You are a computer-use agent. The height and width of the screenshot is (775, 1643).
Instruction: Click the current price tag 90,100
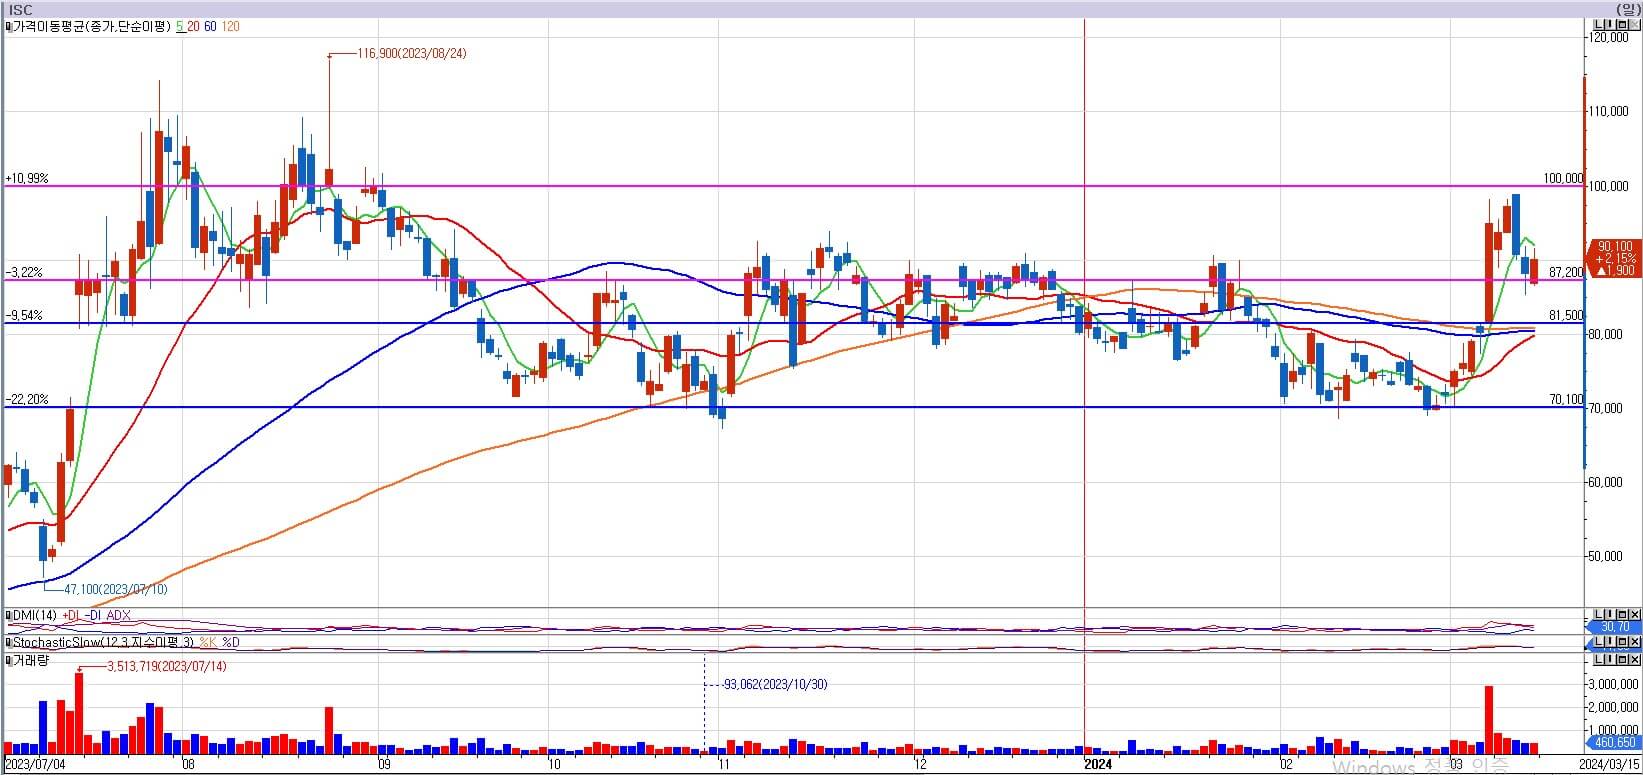click(1614, 258)
